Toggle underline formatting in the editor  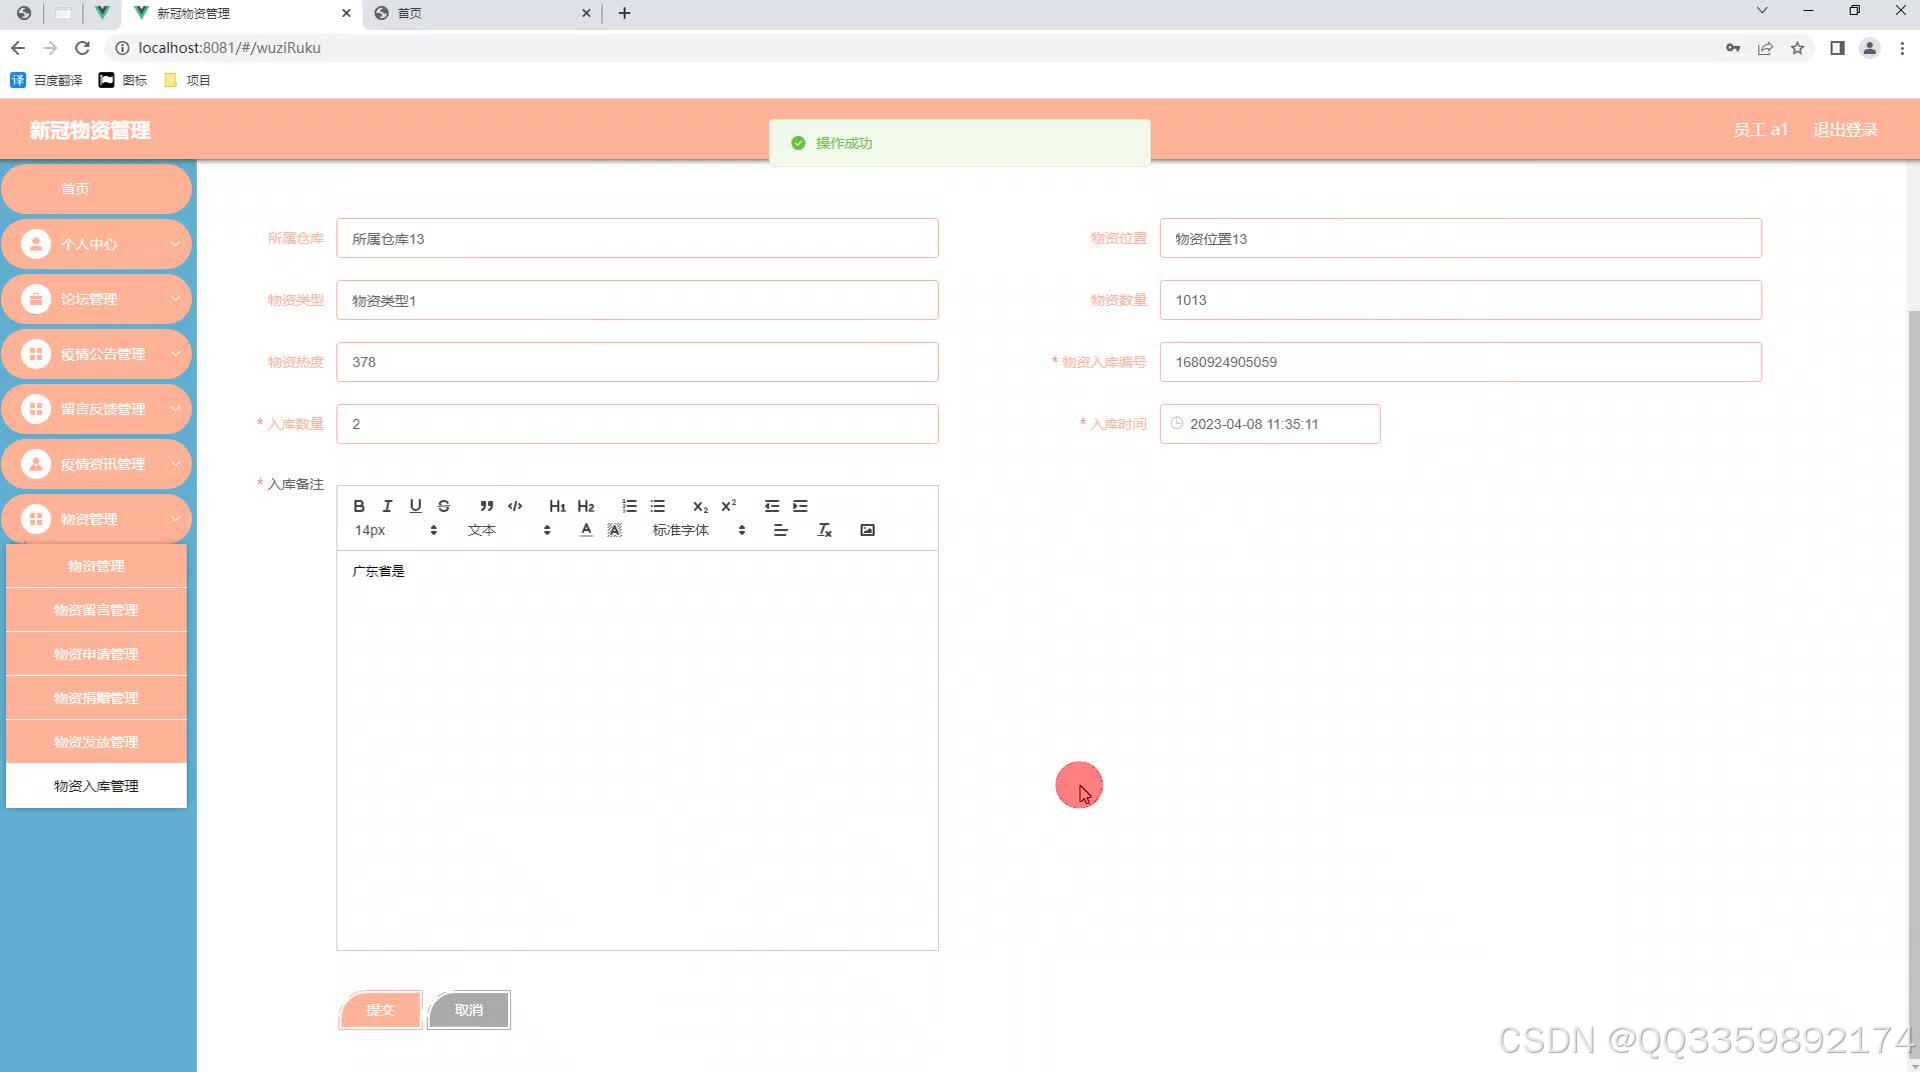pos(416,506)
